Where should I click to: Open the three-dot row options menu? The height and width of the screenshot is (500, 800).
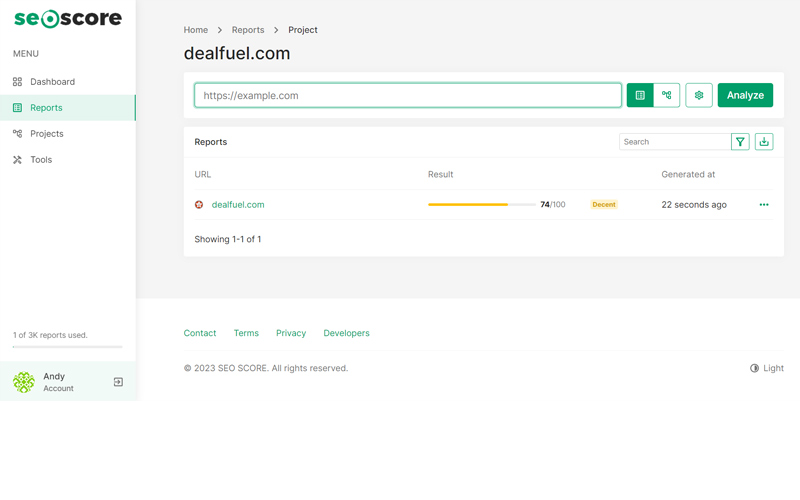764,205
